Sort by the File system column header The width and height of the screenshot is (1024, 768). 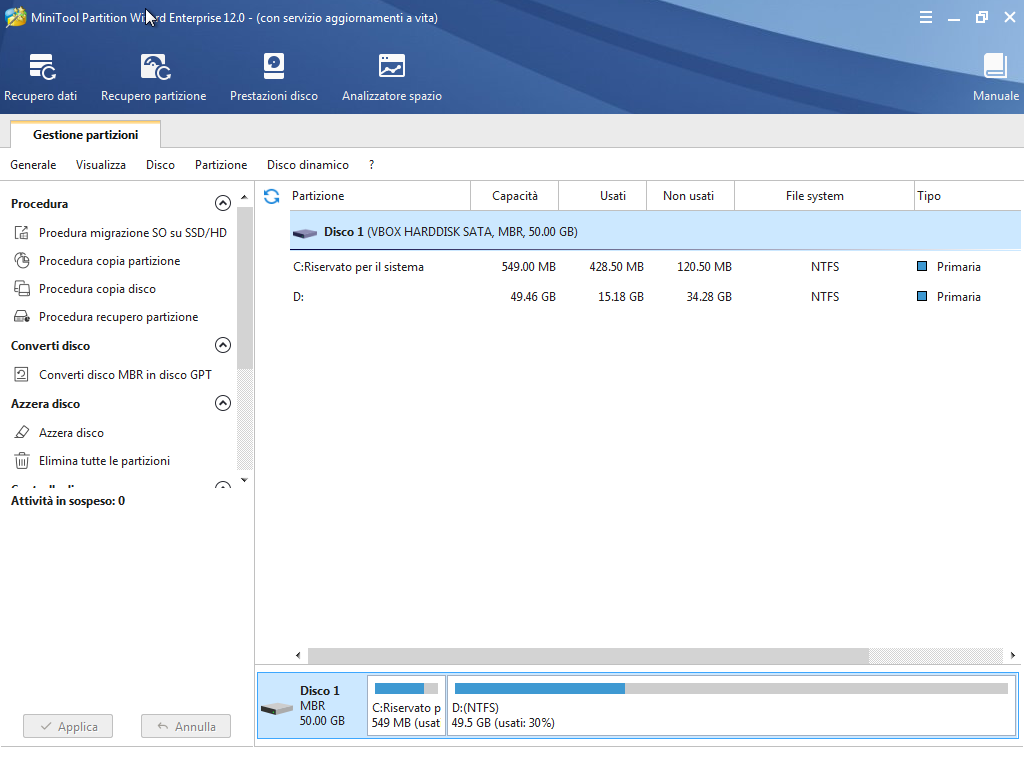click(824, 196)
